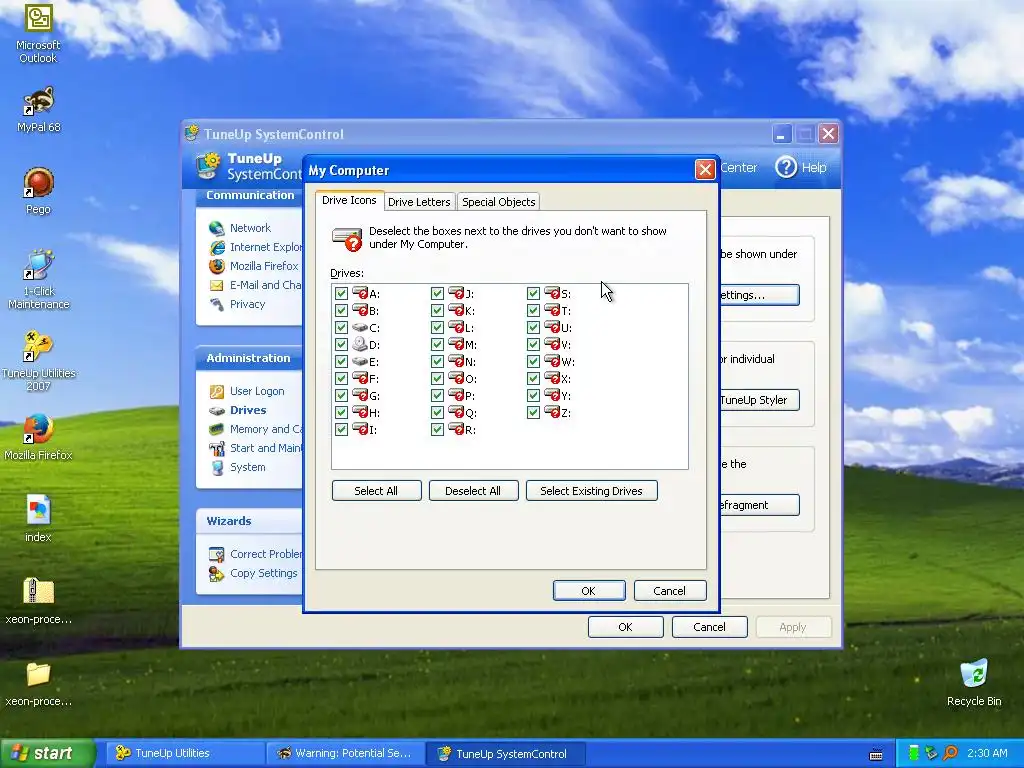Click the Help icon in TuneUp SystemControl
This screenshot has width=1024, height=768.
pyautogui.click(x=786, y=167)
